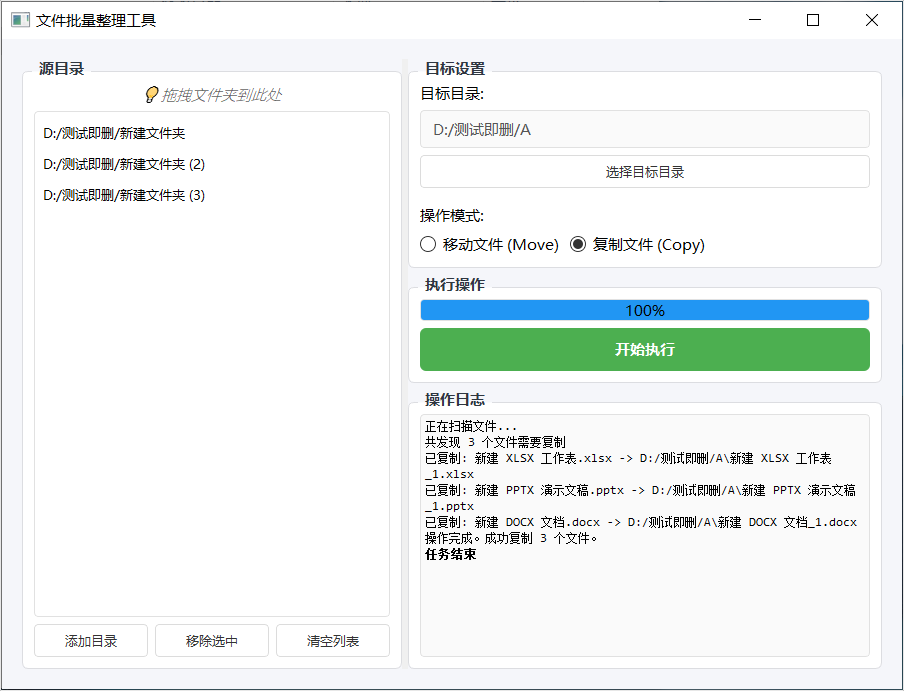This screenshot has height=691, width=904.
Task: Click the 100% progress bar
Action: pyautogui.click(x=644, y=311)
